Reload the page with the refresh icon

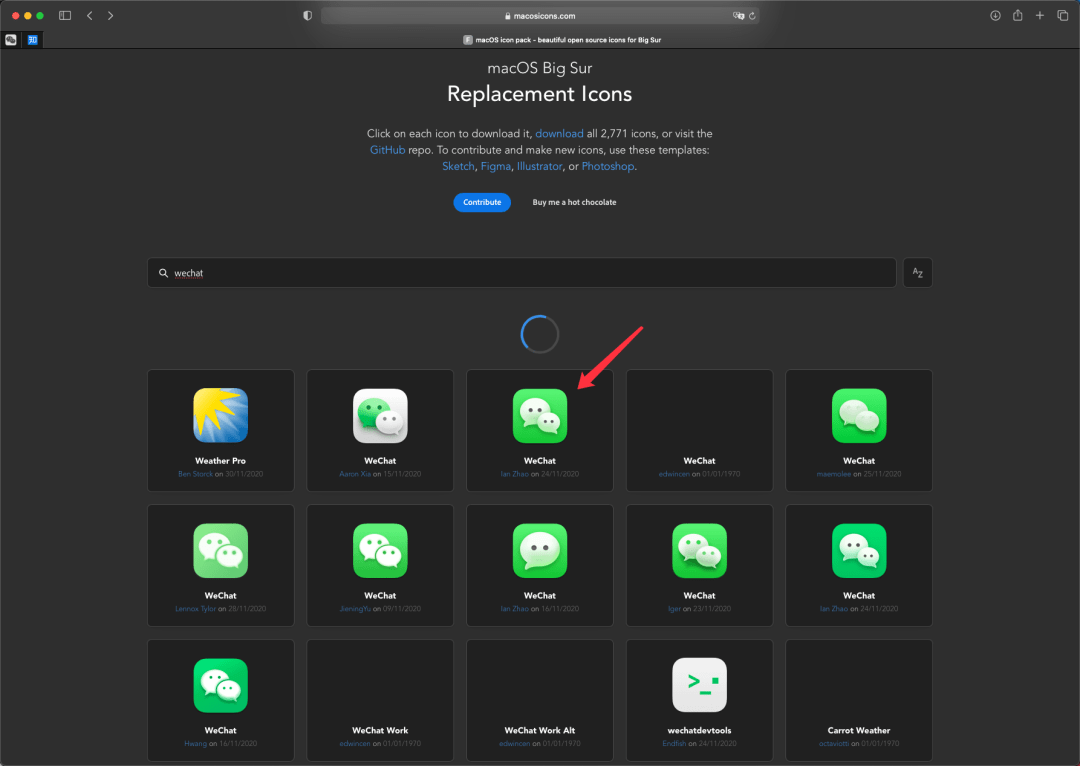pyautogui.click(x=752, y=15)
